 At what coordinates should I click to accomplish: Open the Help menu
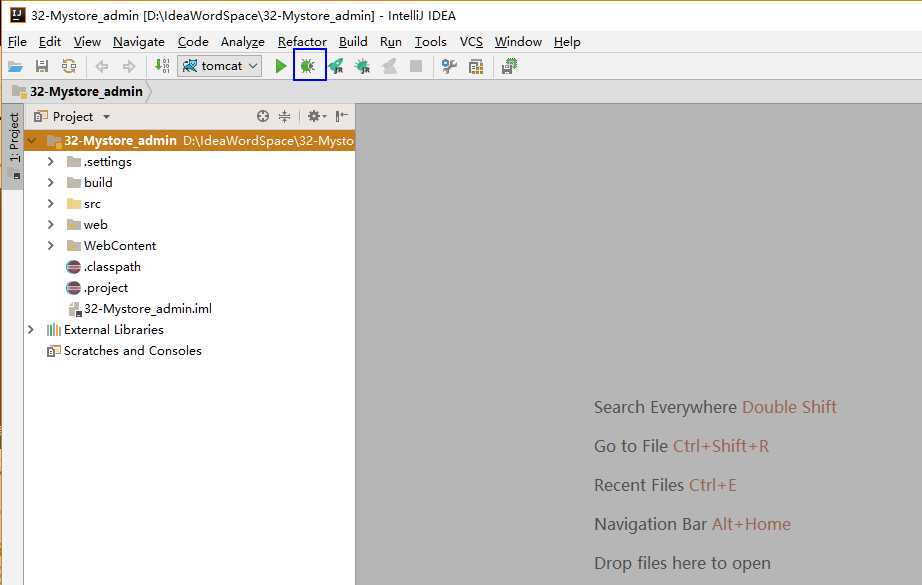click(x=567, y=42)
